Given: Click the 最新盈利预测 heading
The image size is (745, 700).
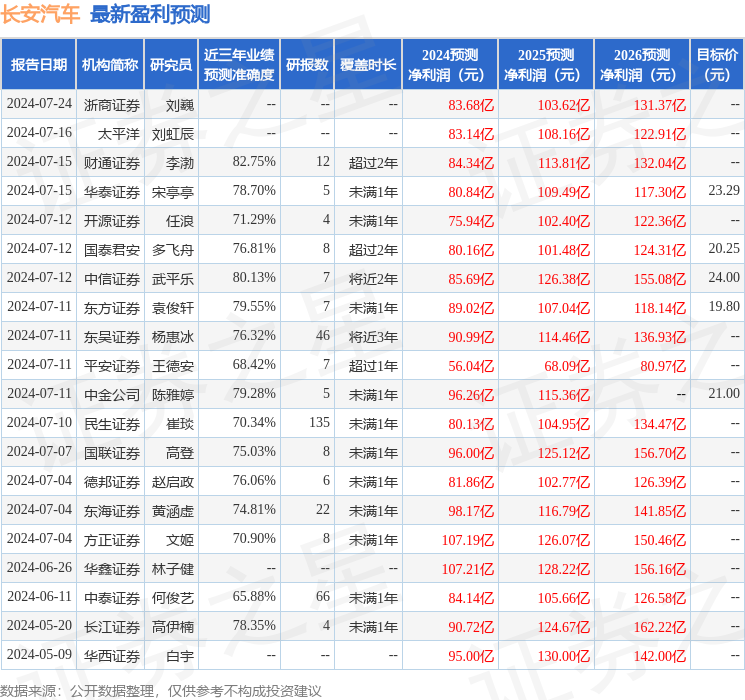Looking at the screenshot, I should [150, 14].
